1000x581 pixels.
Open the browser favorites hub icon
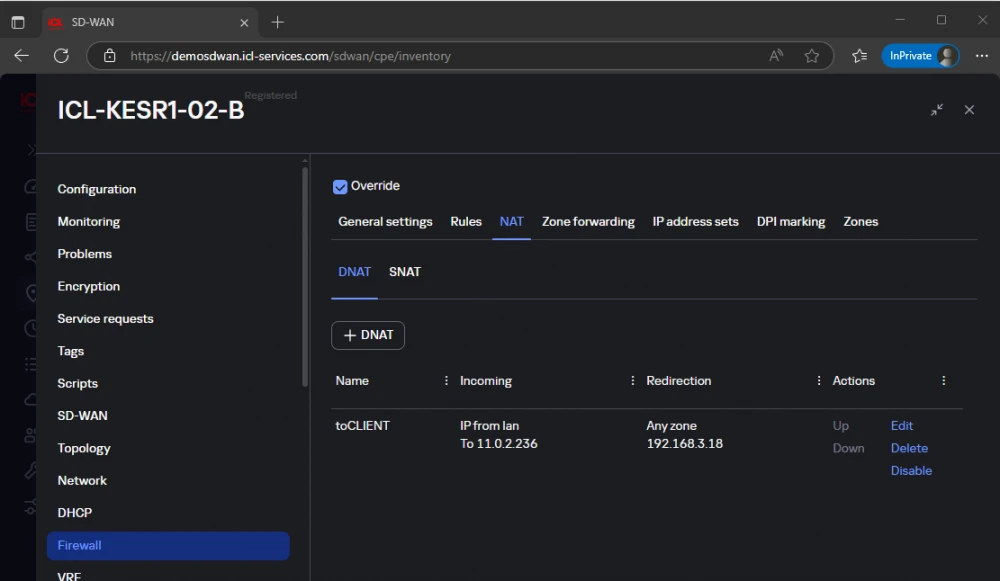coord(859,56)
